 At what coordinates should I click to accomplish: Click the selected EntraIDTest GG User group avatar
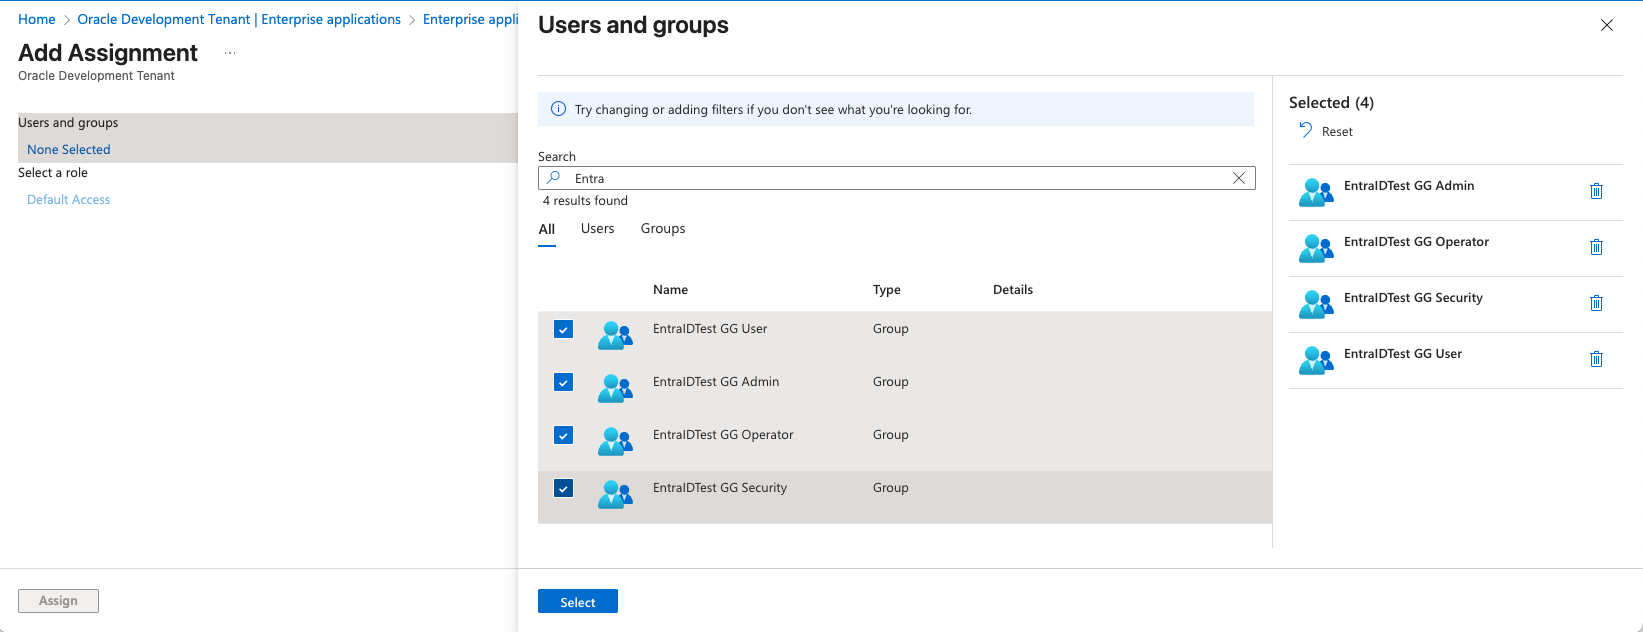(1316, 360)
